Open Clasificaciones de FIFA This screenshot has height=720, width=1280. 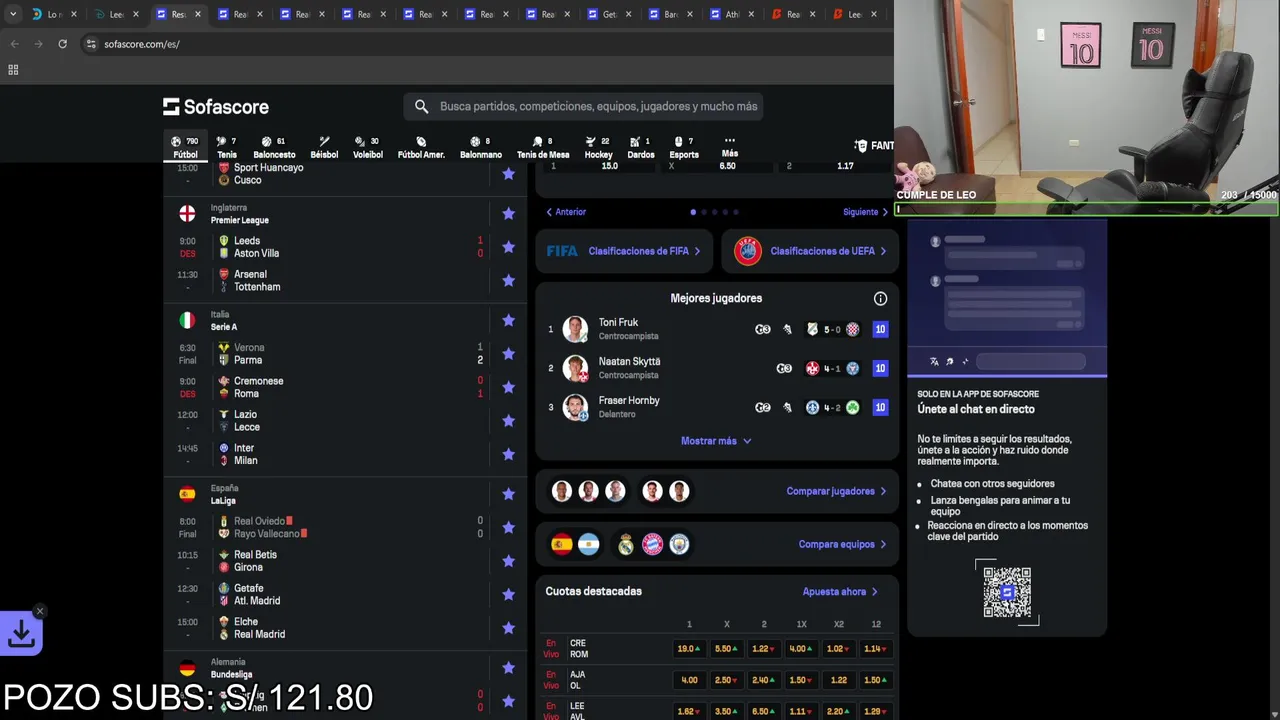(625, 251)
